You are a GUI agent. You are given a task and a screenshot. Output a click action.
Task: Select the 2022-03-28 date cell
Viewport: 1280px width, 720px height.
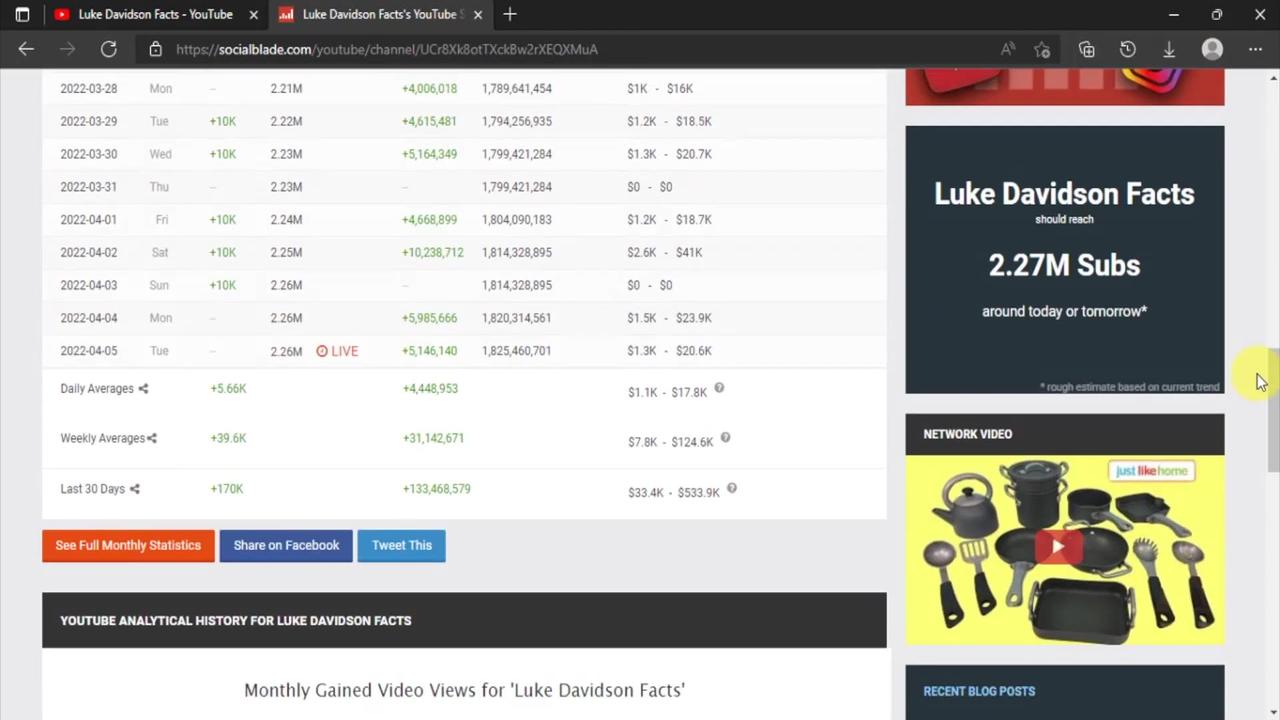[88, 89]
